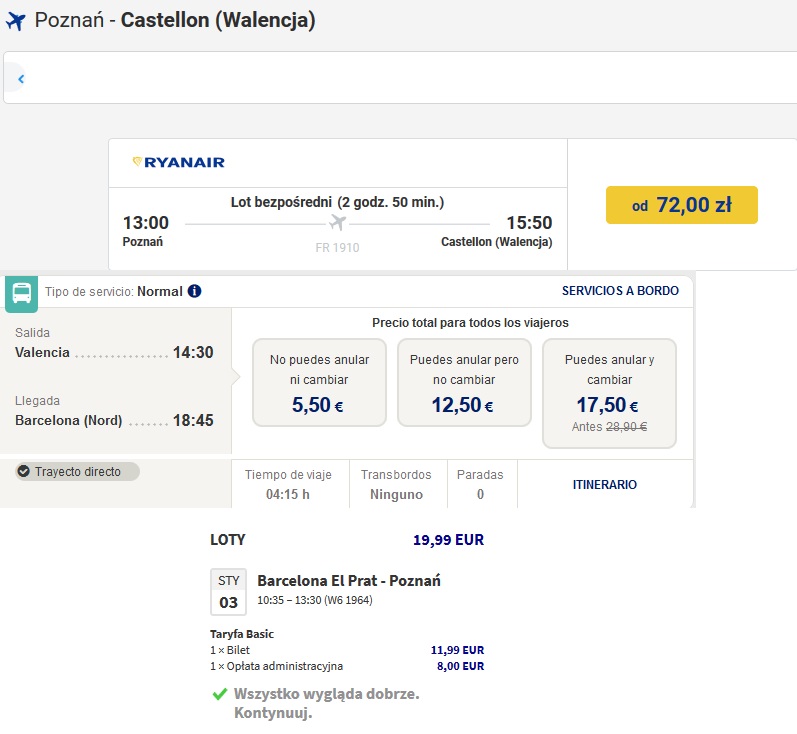Screen dimensions: 797x734
Task: Choose the 12,50 € cancelable fare
Action: [x=464, y=383]
